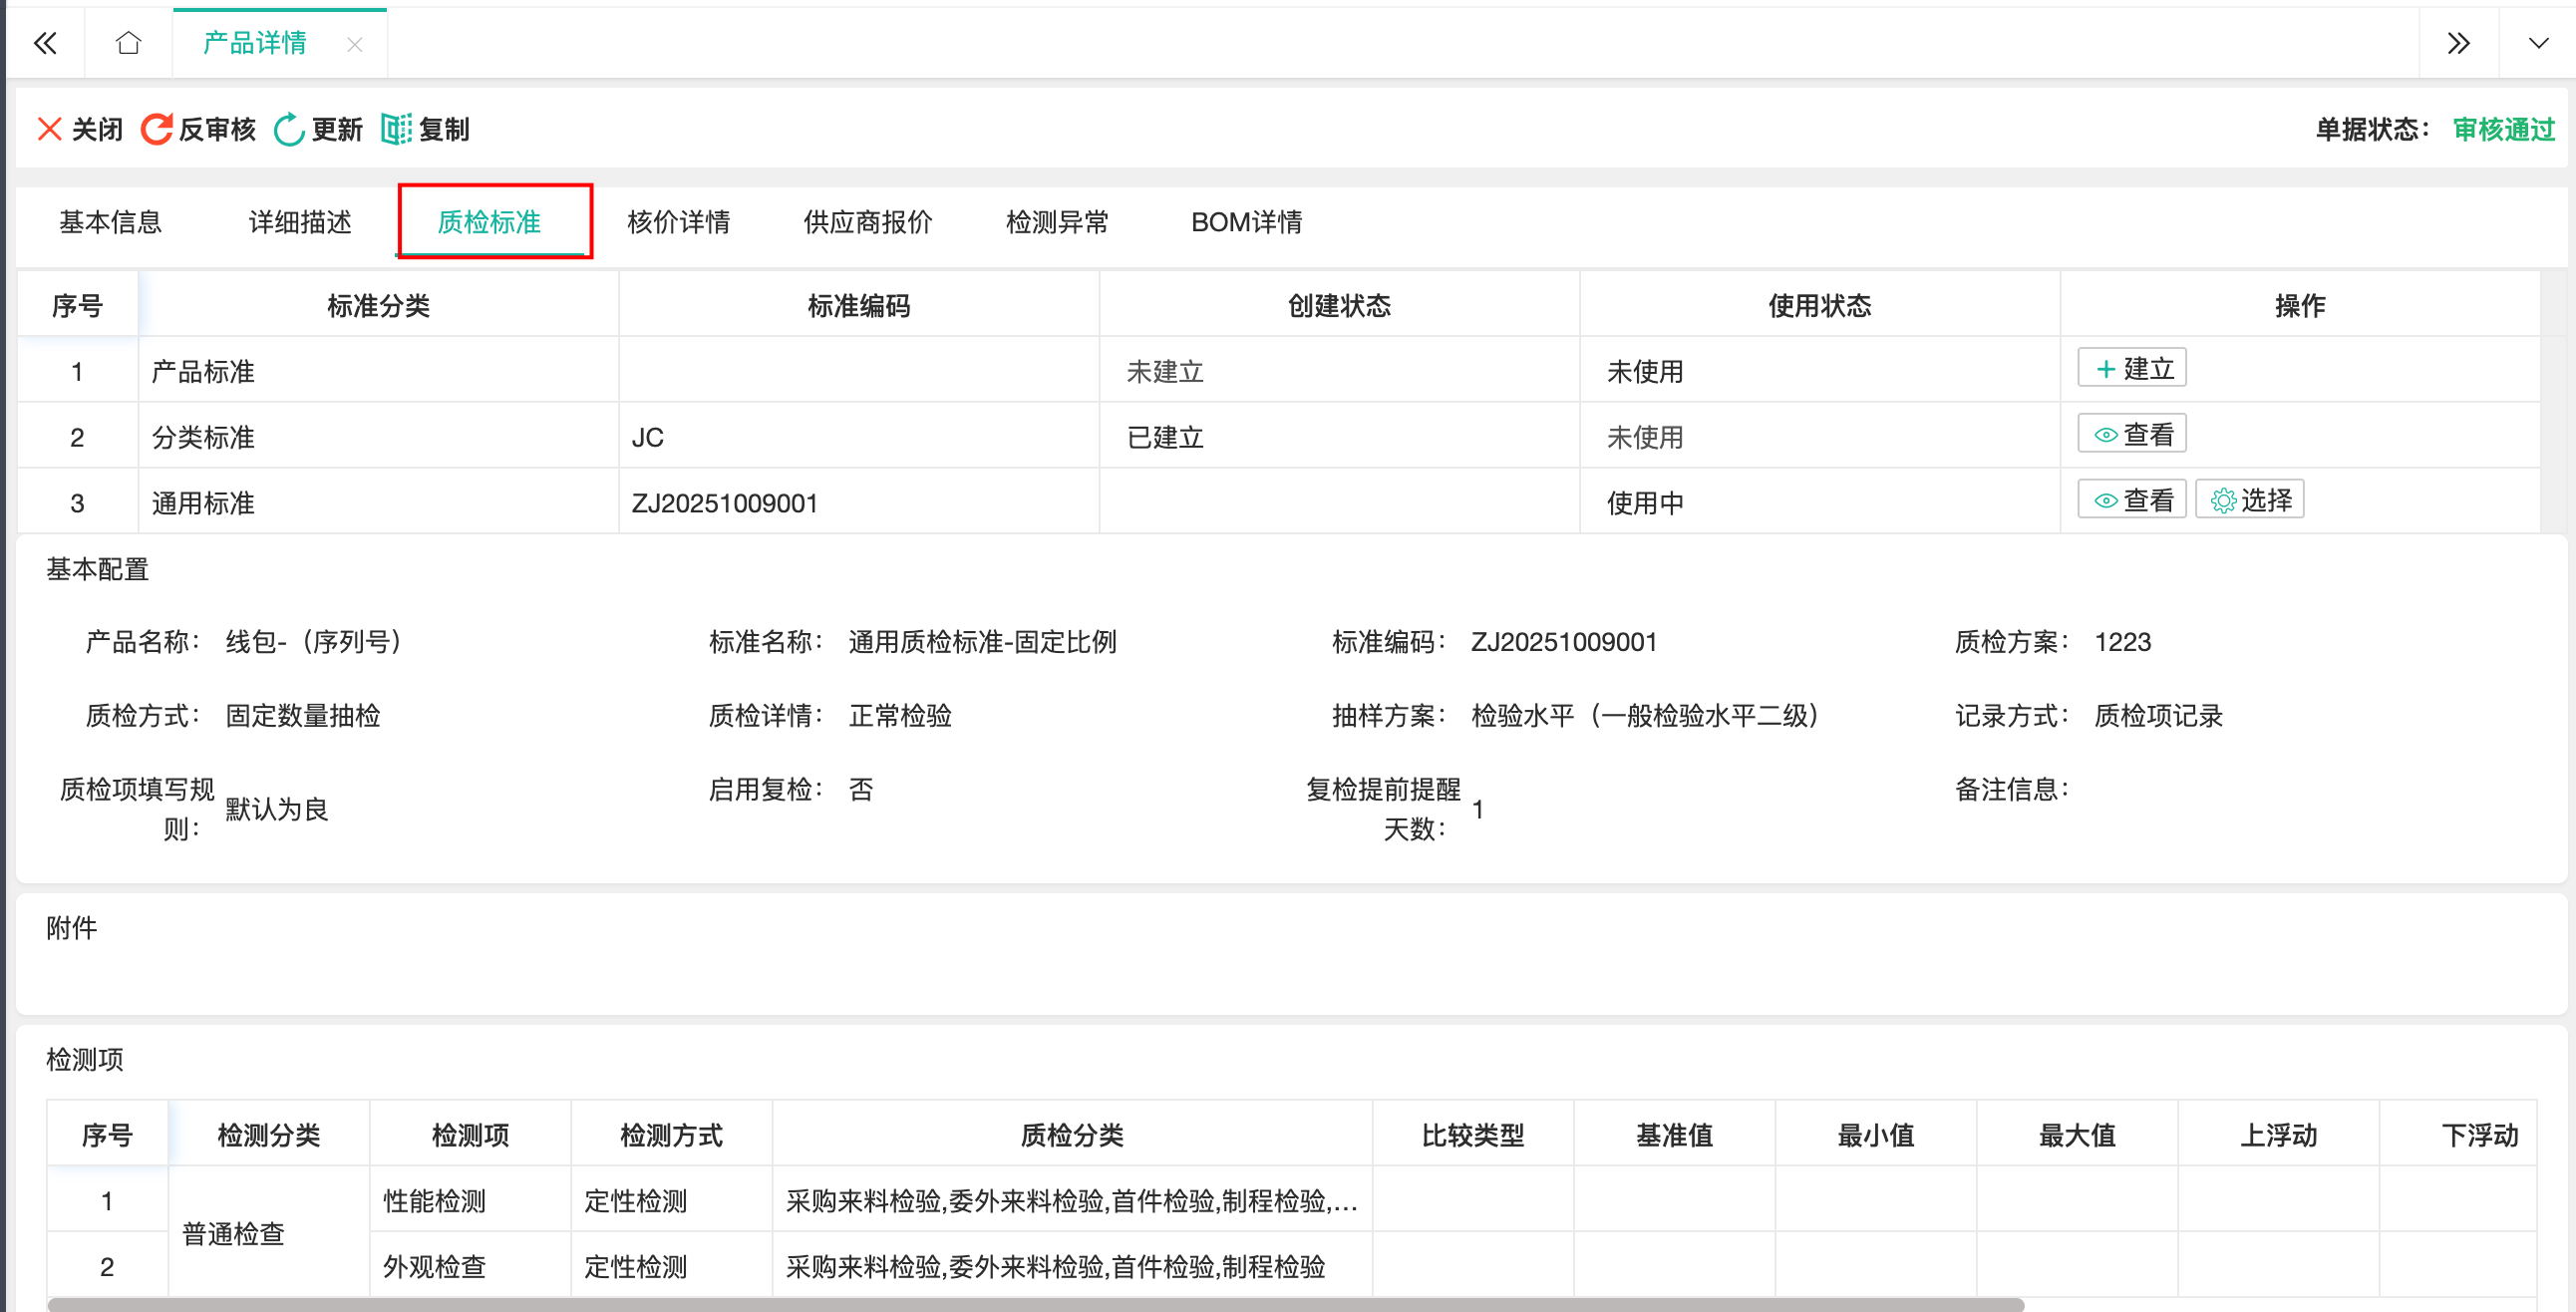Click 建立 button for 产品标准
The image size is (2576, 1312).
pyautogui.click(x=2131, y=368)
